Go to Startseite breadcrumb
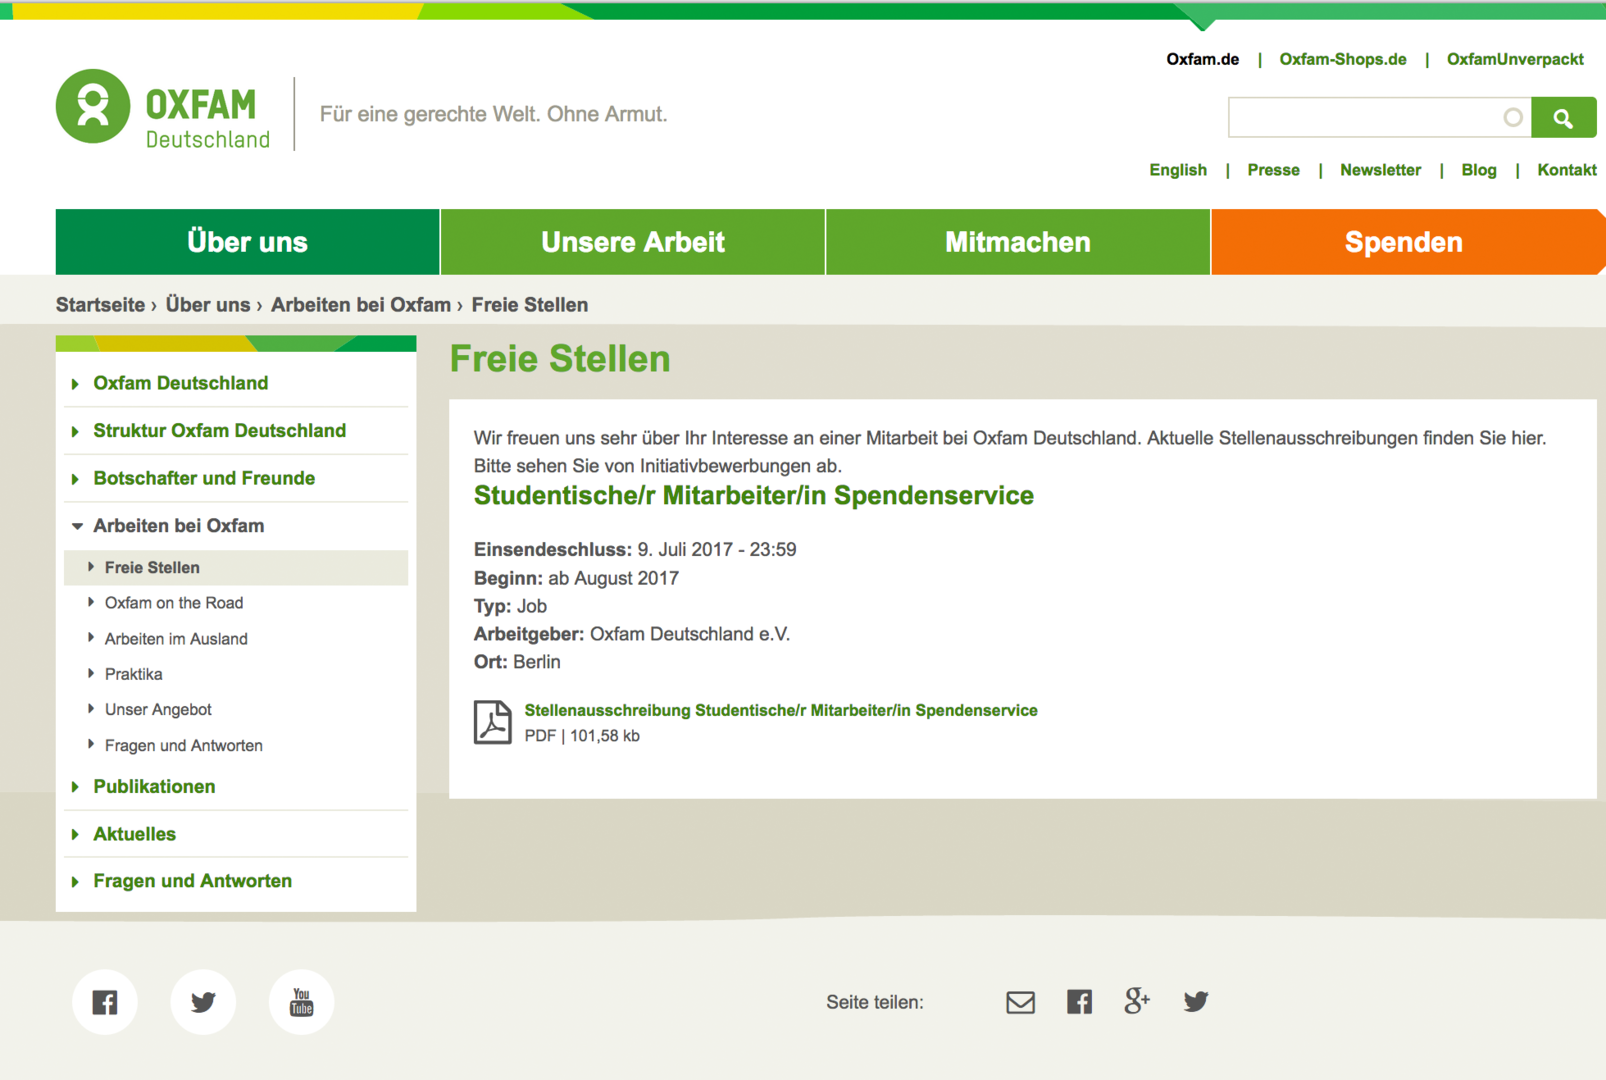This screenshot has width=1606, height=1080. pyautogui.click(x=100, y=305)
